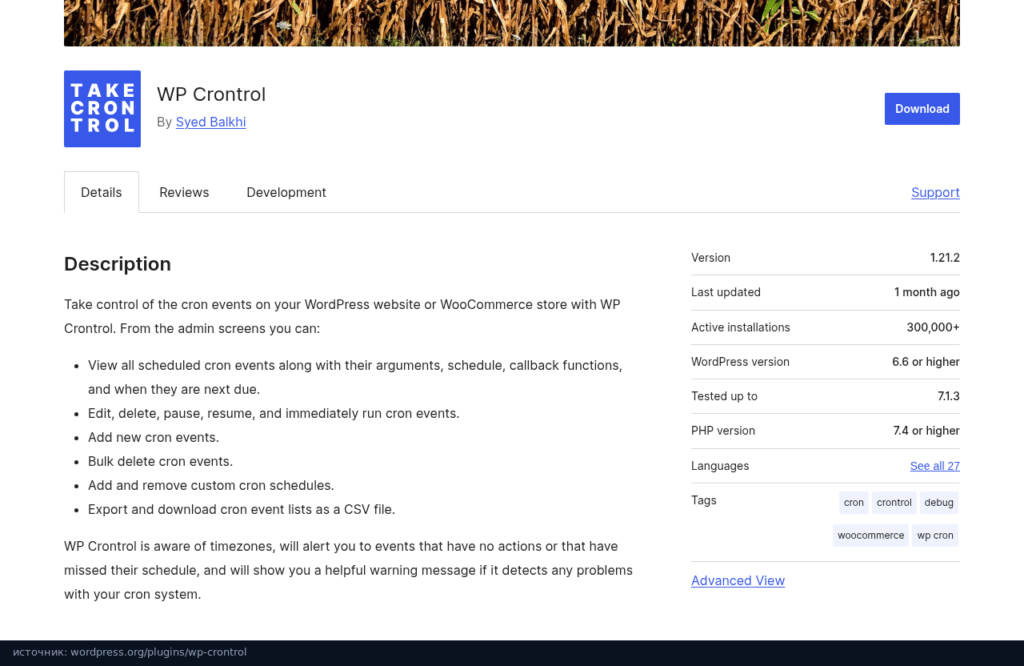Open author Syed Balkhi's profile link
Screen dimensions: 1024x666
[x=211, y=122]
